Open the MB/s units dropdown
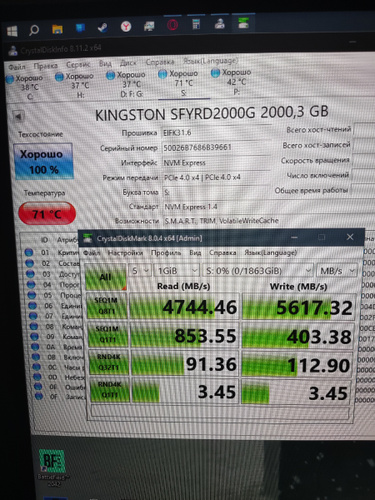The image size is (375, 500). (337, 271)
